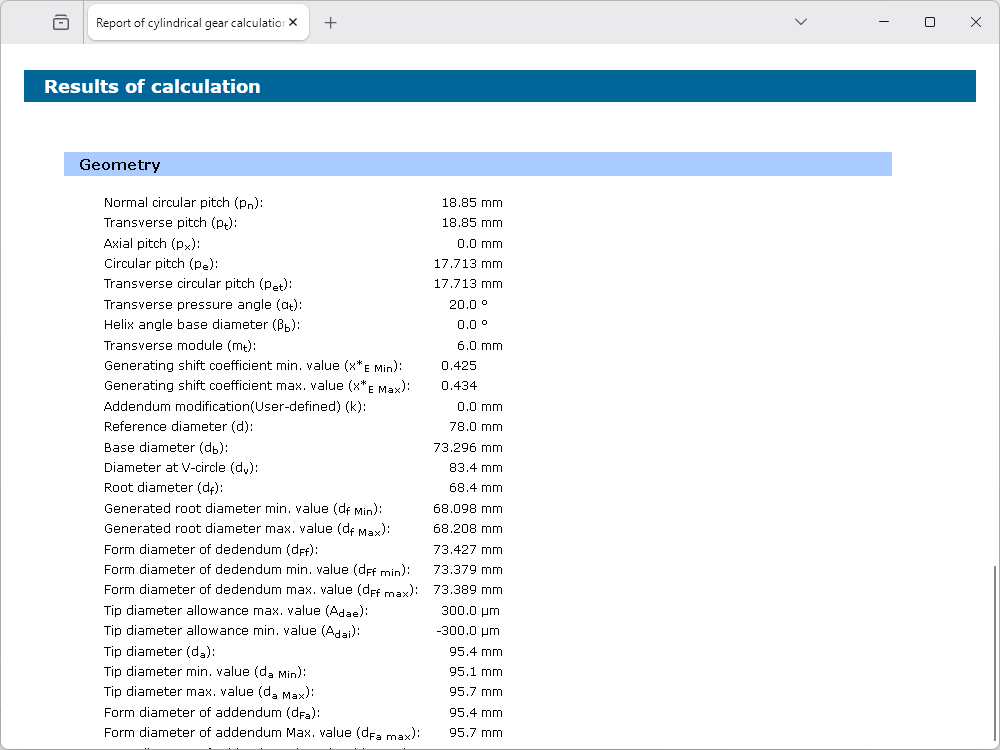1000x750 pixels.
Task: Click the Root diameter value 68.4 mm
Action: 475,488
